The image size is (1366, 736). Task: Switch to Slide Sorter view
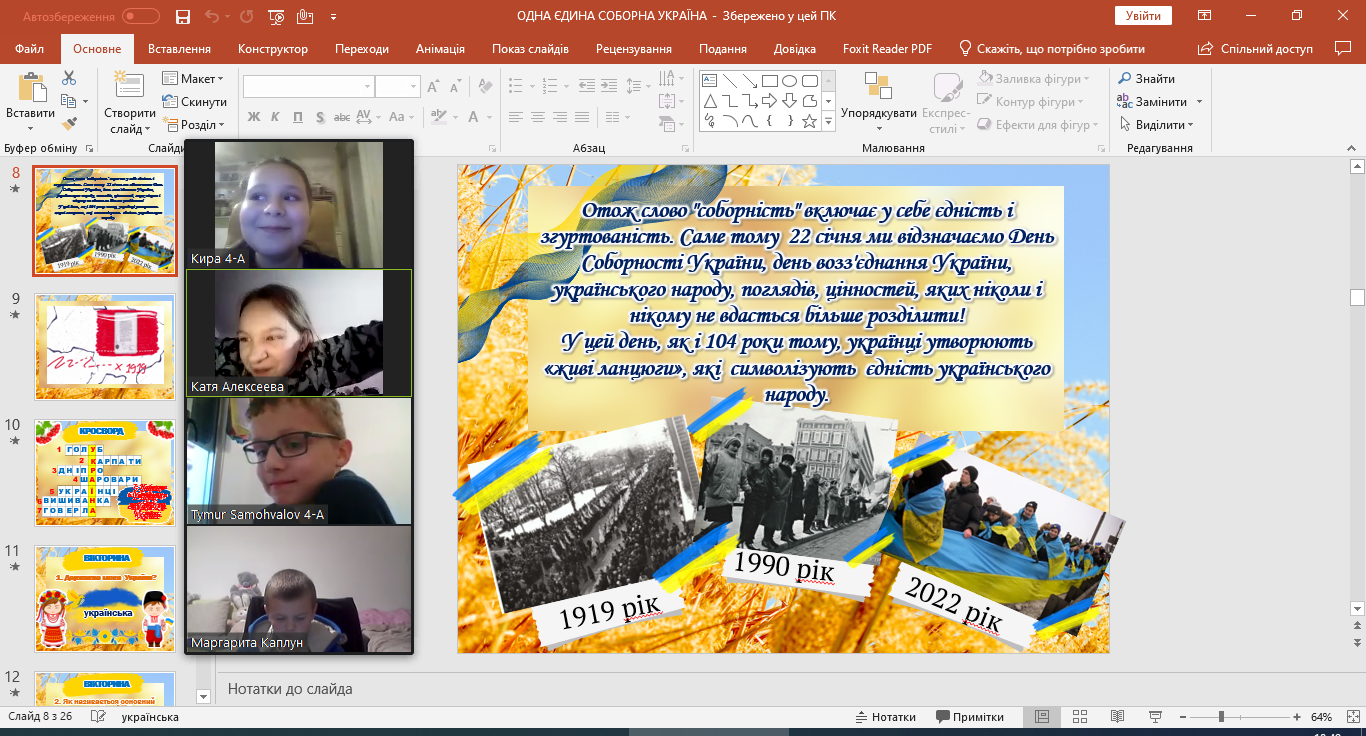pos(1079,717)
